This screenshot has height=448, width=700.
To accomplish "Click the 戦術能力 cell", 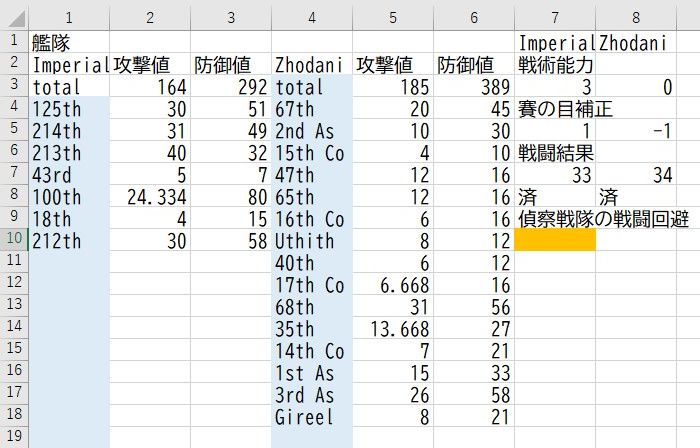I will [555, 64].
